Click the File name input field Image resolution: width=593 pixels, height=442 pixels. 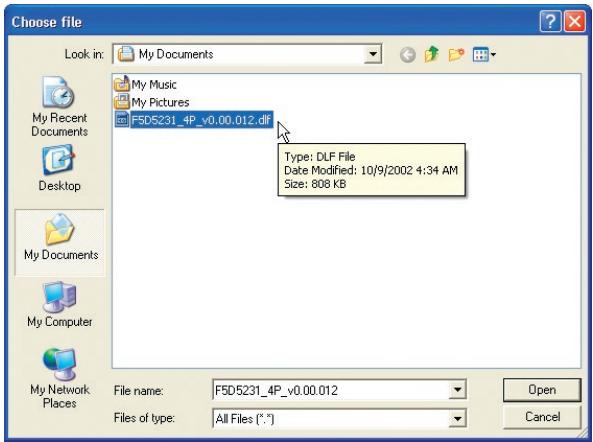click(339, 390)
